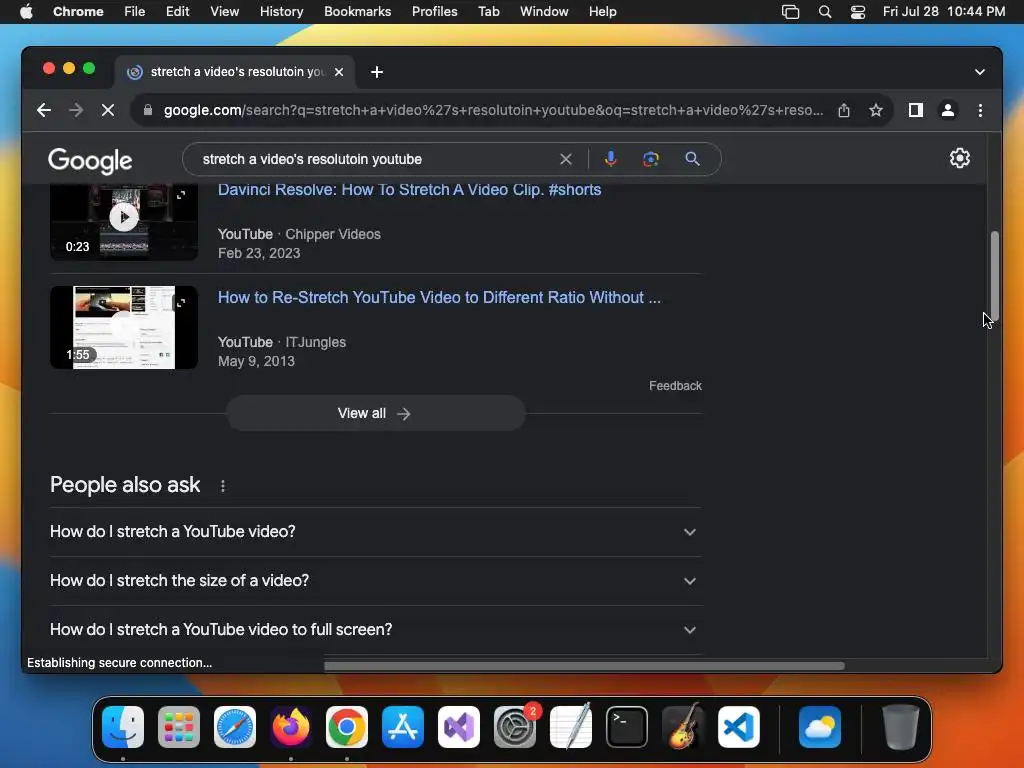Screen dimensions: 1024x768
Task: Open How to Re-Stretch YouTube Video link
Action: [439, 297]
